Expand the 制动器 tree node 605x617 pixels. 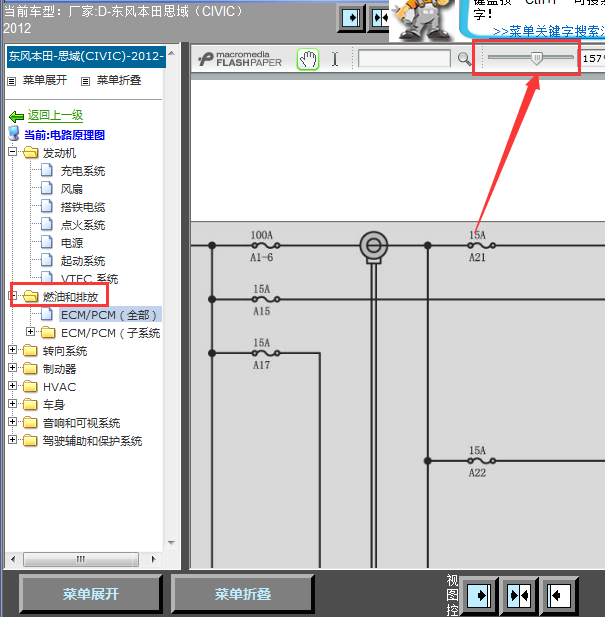13,368
